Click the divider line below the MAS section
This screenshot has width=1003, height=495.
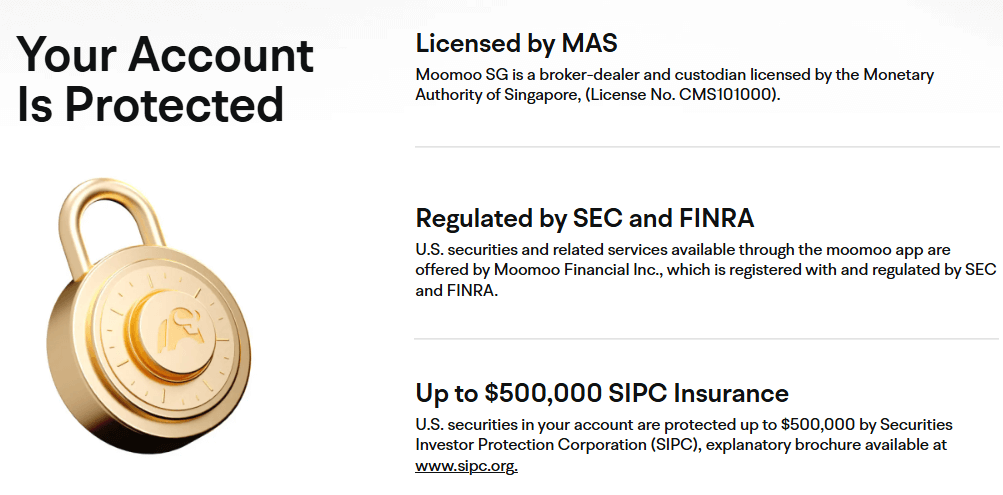coord(707,147)
